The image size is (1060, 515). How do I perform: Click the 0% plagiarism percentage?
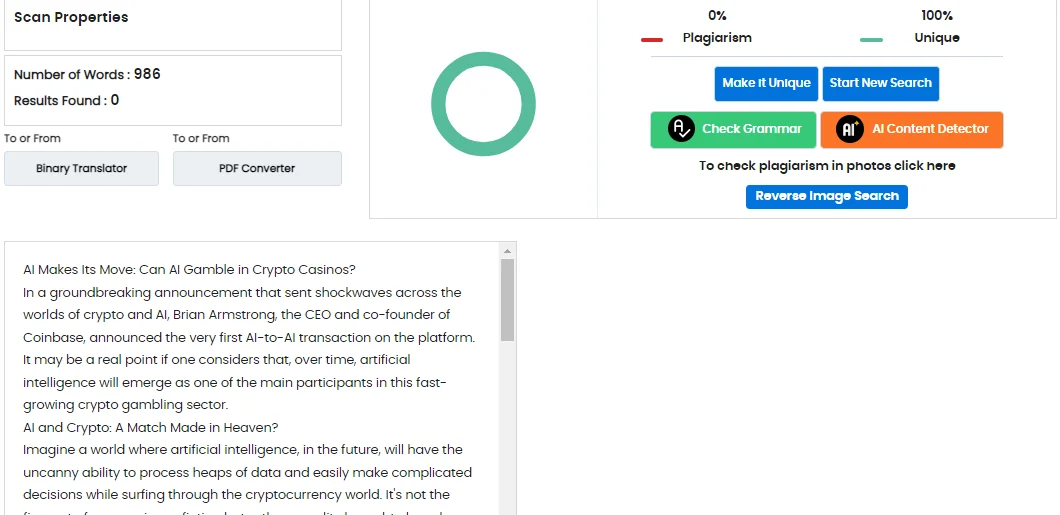[717, 16]
